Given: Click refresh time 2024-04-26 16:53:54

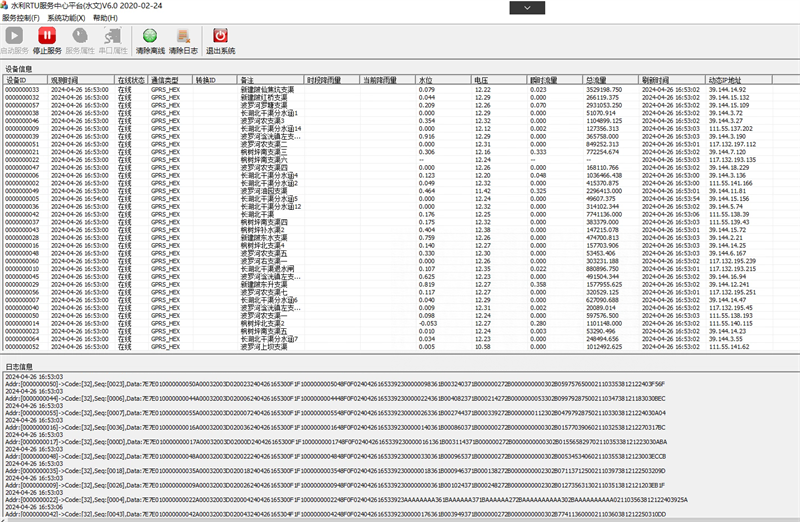Looking at the screenshot, I should 670,199.
